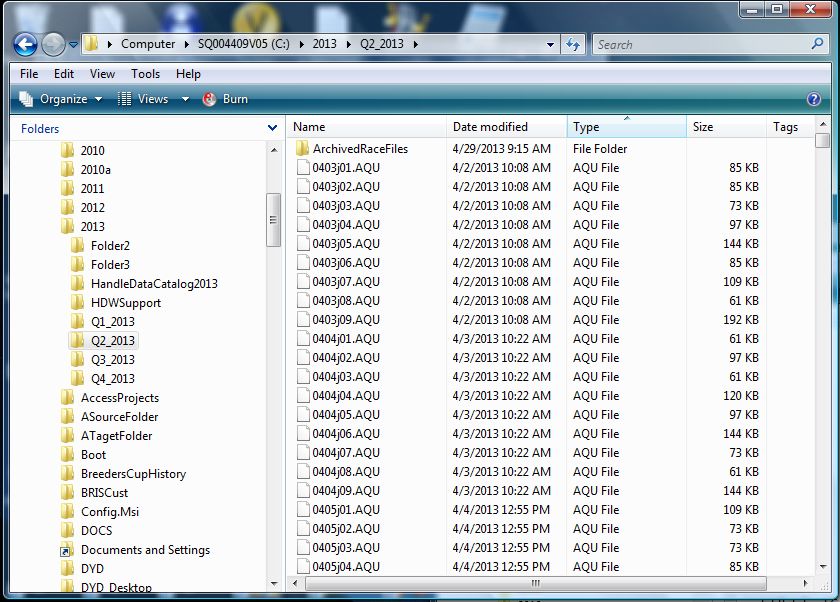Select the 0404j04.AQU file icon

303,396
